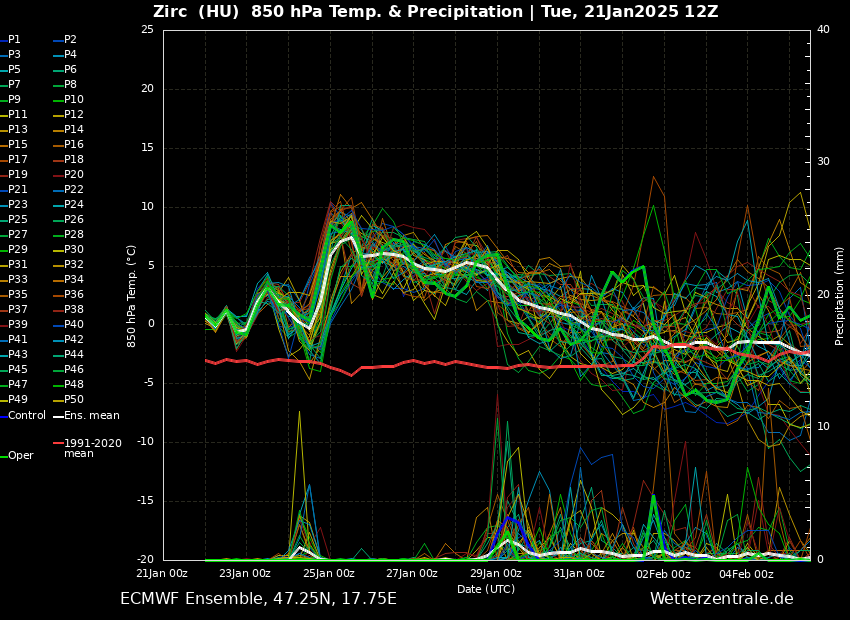850x620 pixels.
Task: Click the Ens. mean legend label
Action: coord(91,416)
